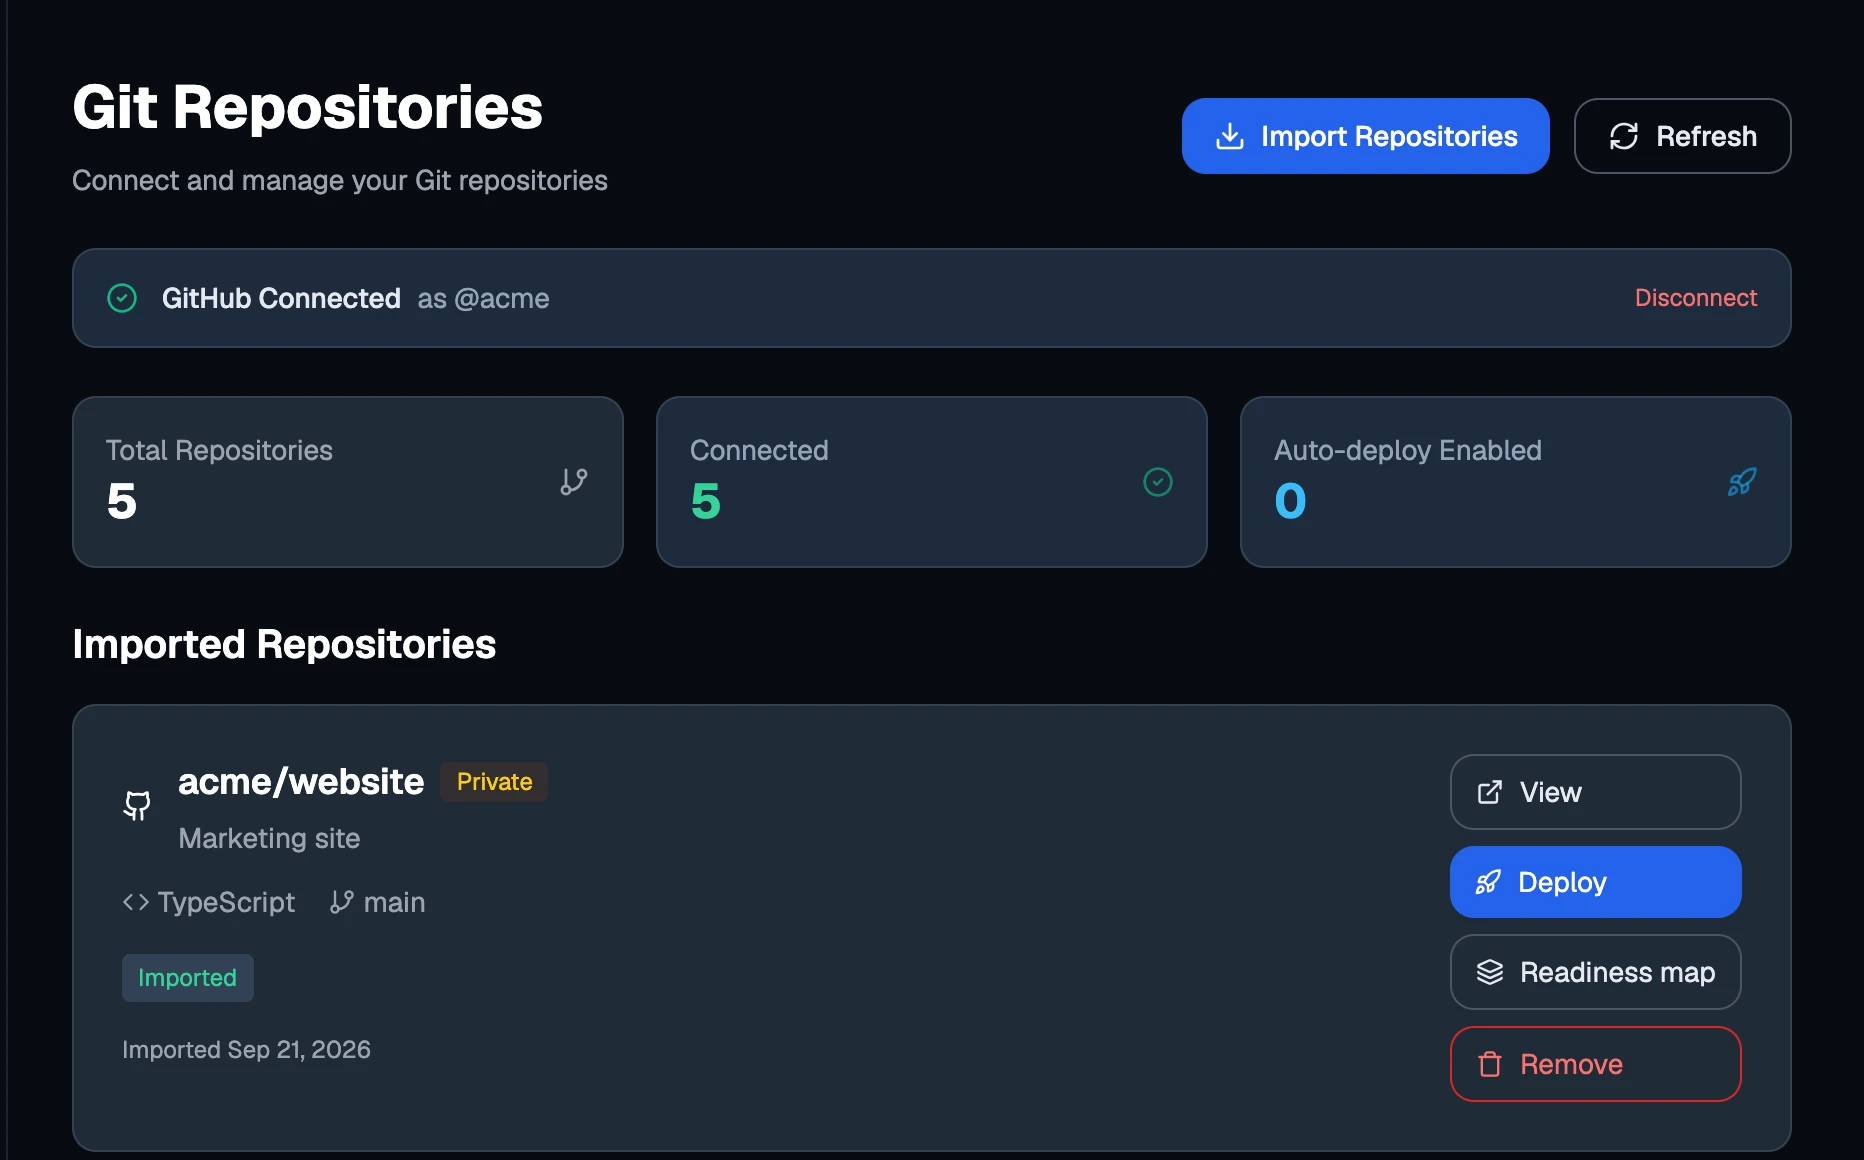Click the checkmark icon in the Connected card
This screenshot has width=1864, height=1160.
coord(1158,482)
